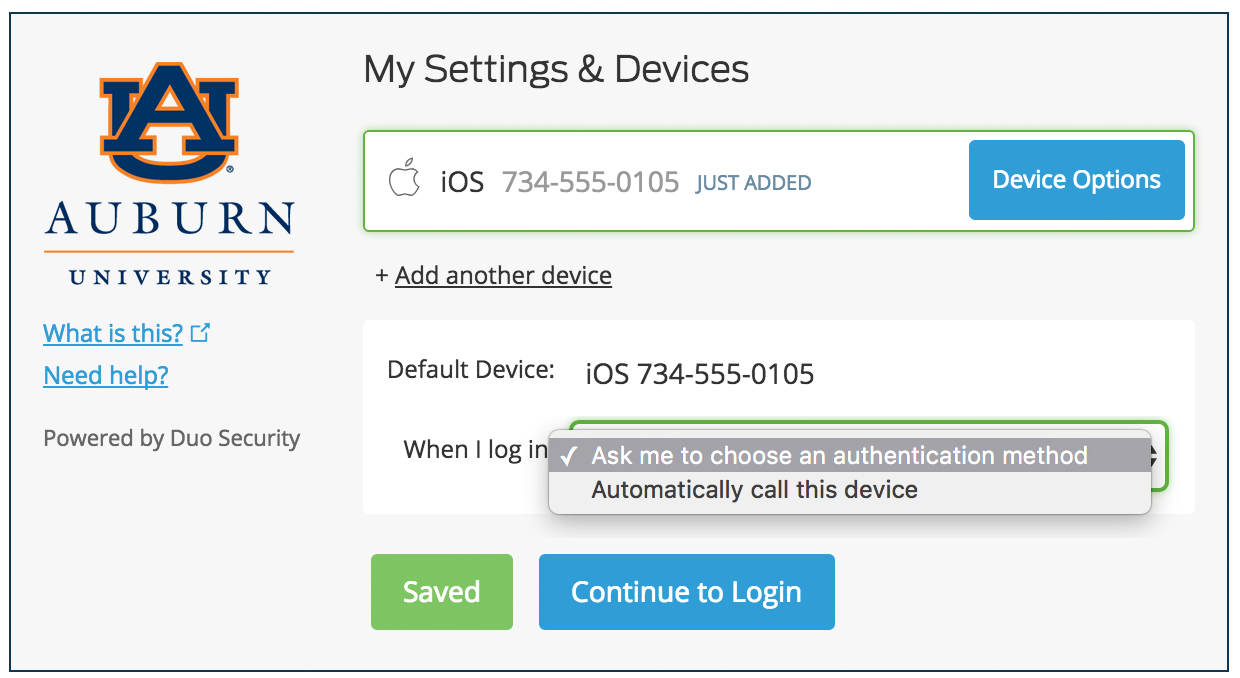The image size is (1240, 678).
Task: Open Device Options for the iOS device
Action: click(x=1076, y=180)
